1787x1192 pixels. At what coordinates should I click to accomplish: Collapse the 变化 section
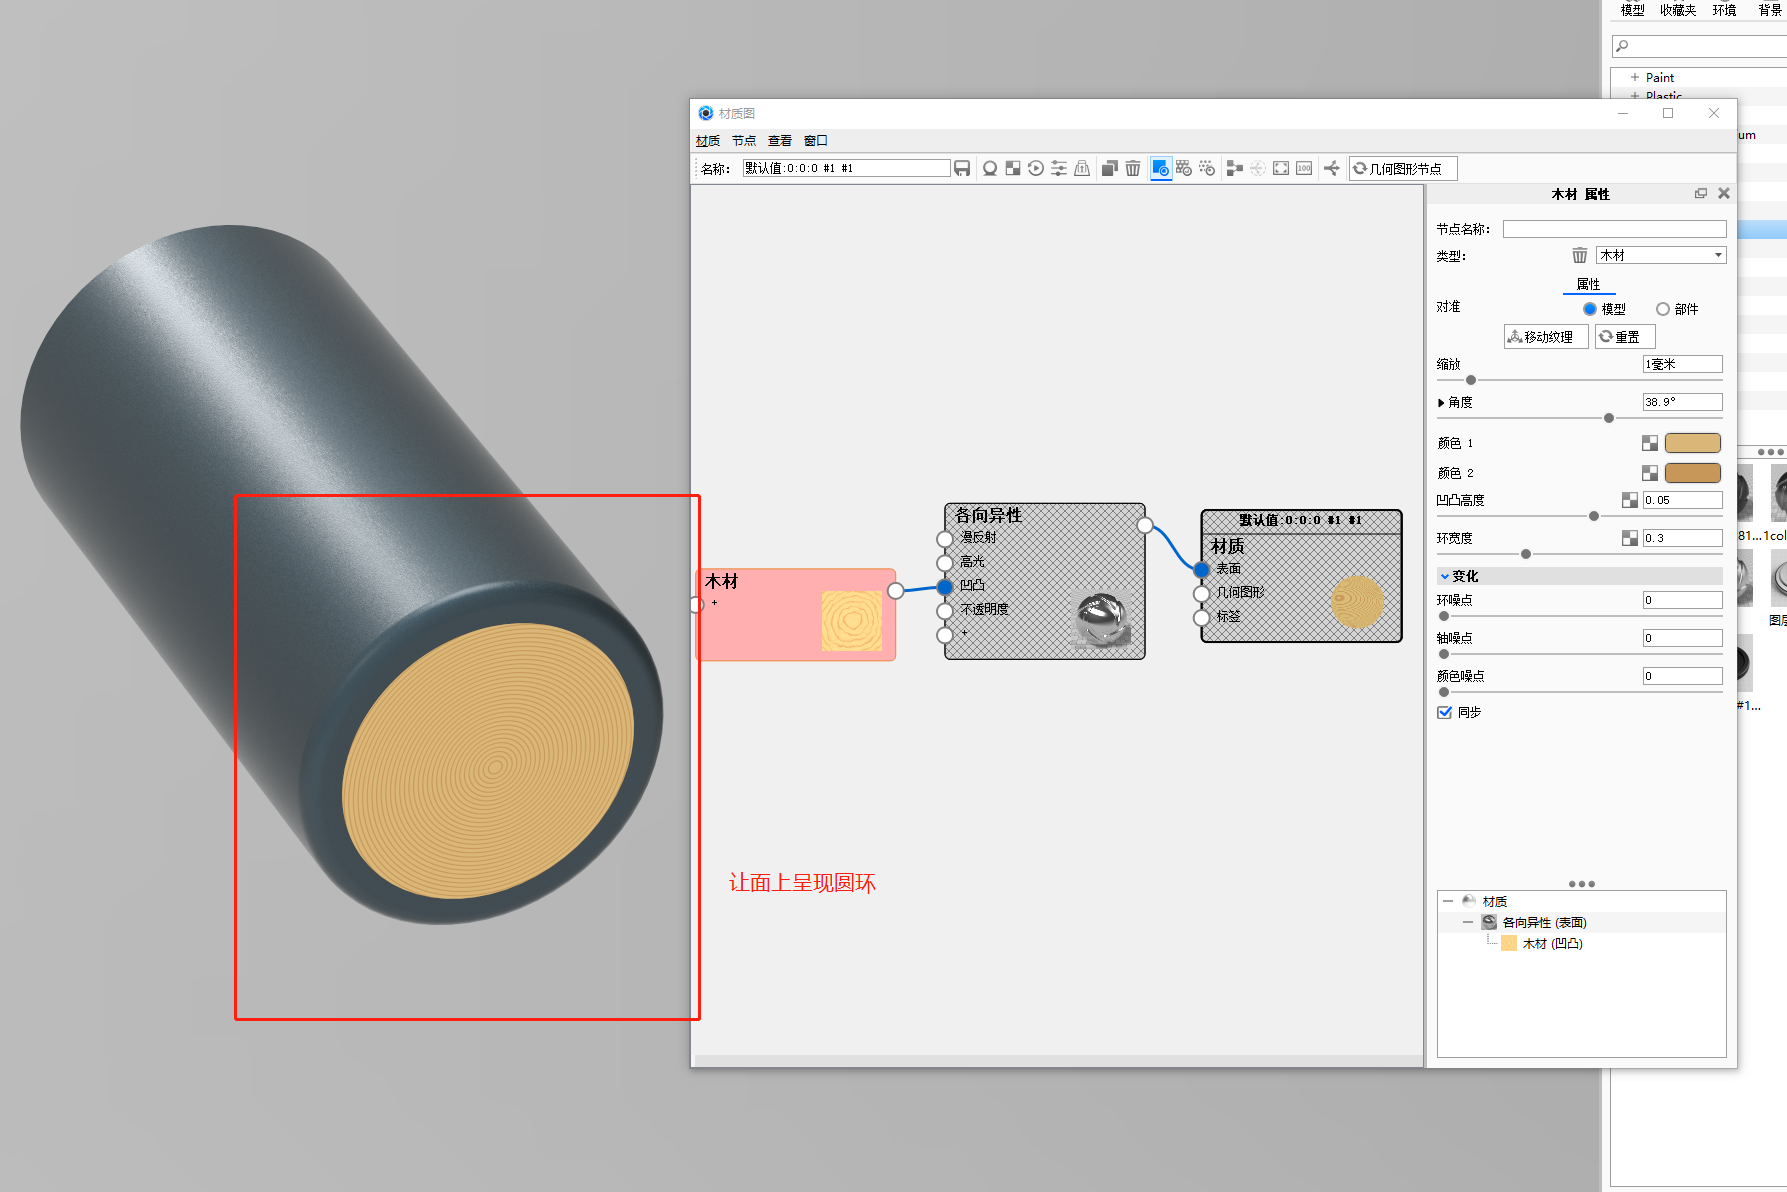1445,576
